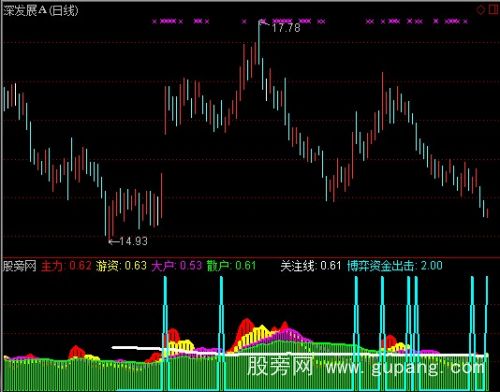
Task: Click the 17.78 high price label
Action: [x=286, y=28]
